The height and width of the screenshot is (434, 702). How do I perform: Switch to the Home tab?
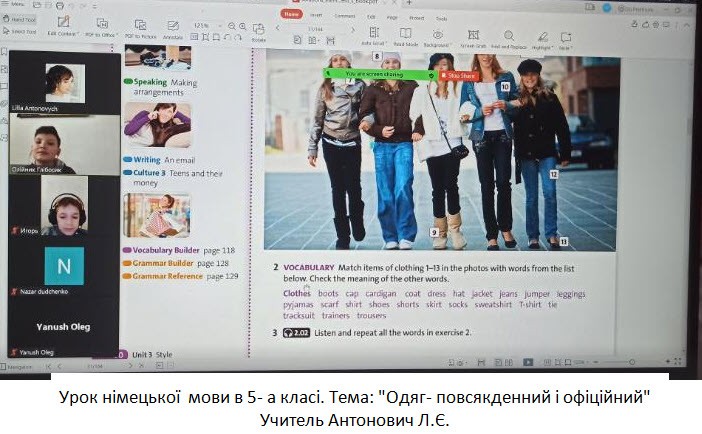pos(292,15)
